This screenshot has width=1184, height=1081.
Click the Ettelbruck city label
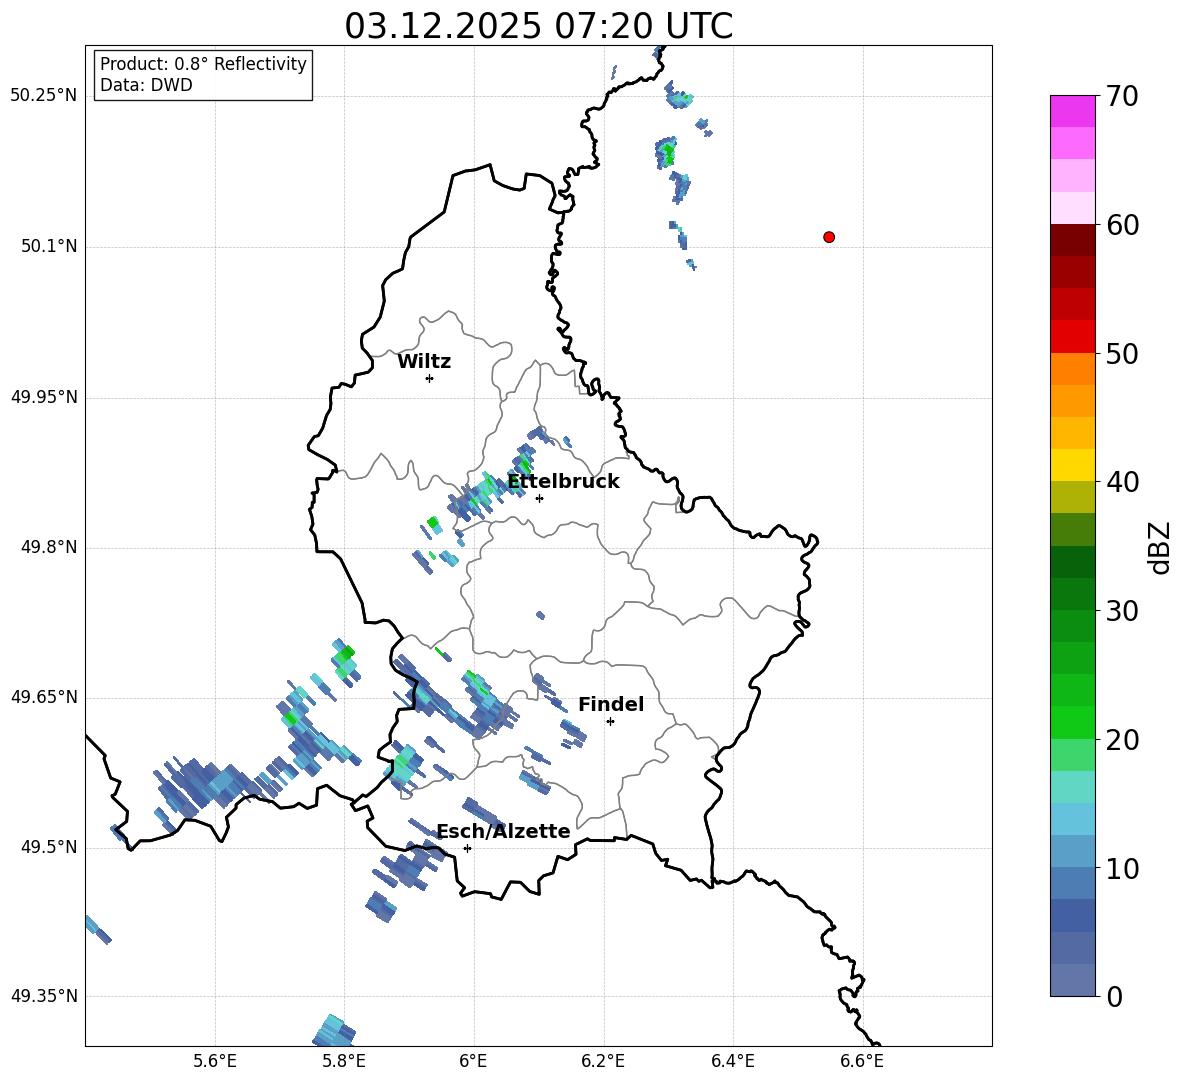[x=563, y=482]
